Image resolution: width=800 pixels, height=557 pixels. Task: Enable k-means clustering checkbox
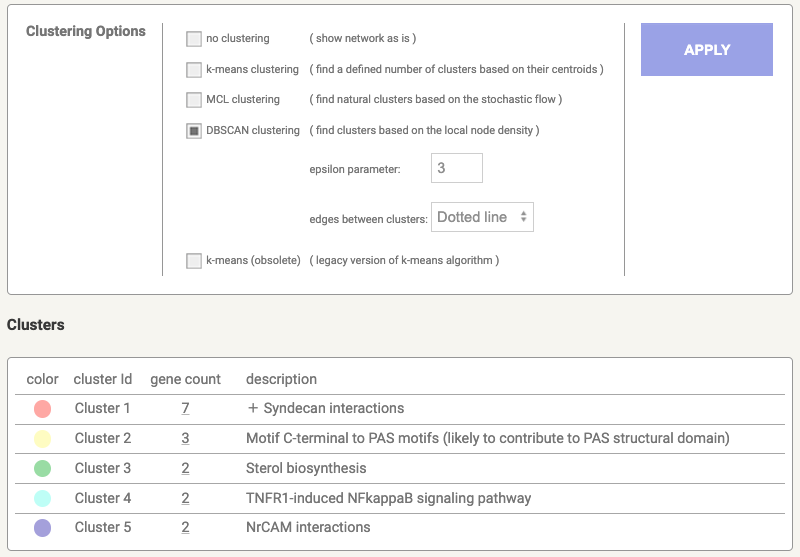click(194, 69)
